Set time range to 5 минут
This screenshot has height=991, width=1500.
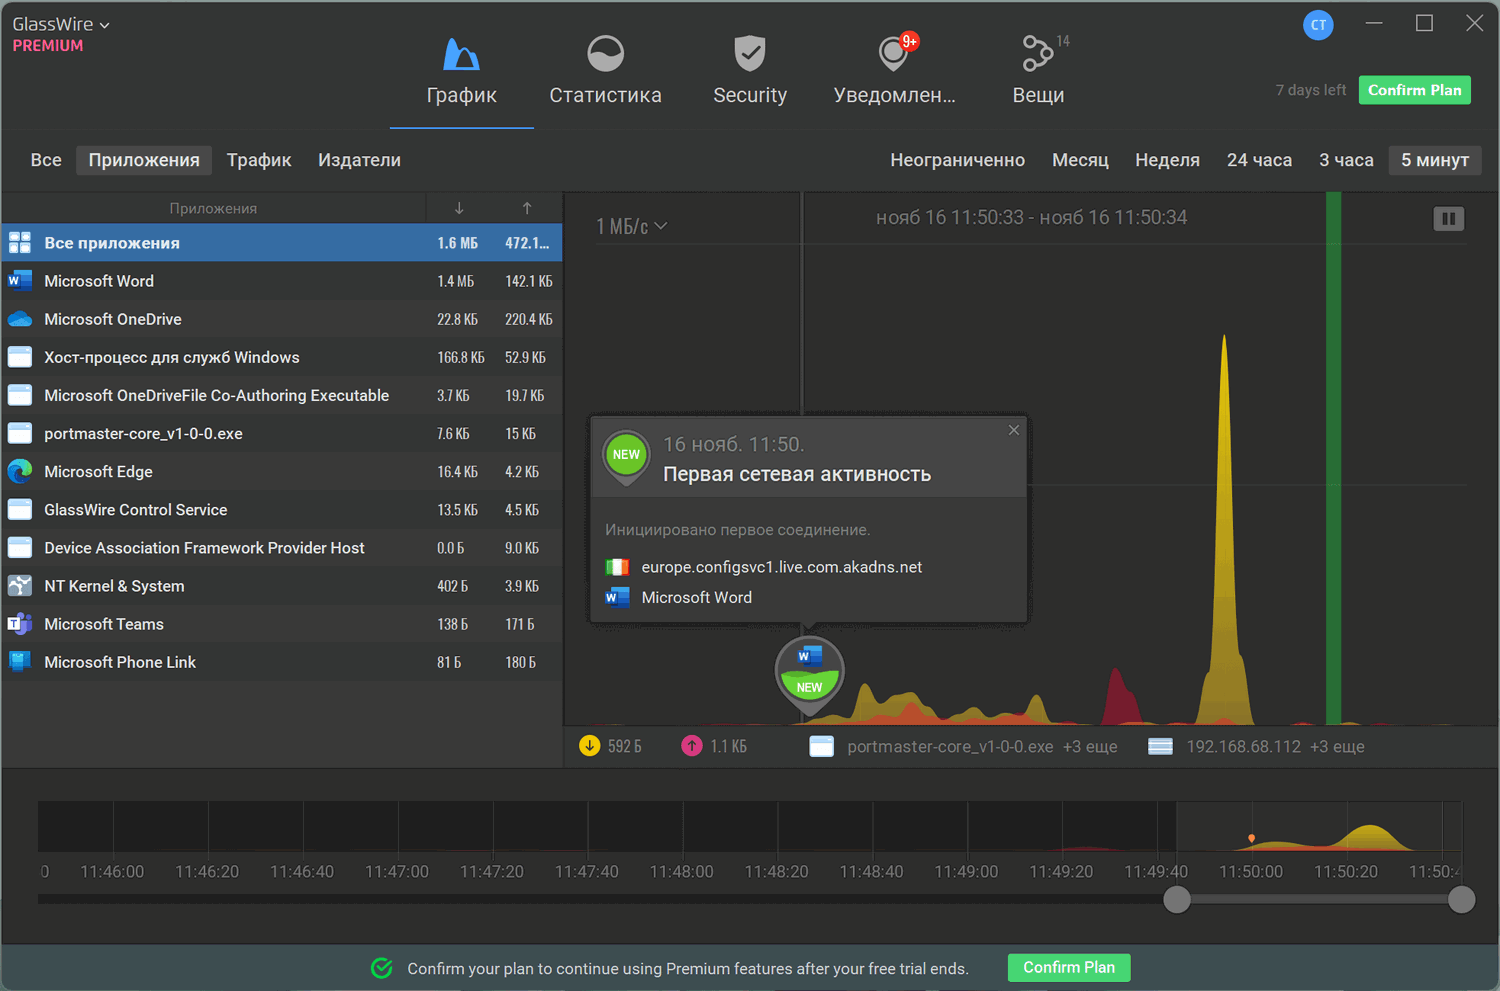pos(1435,160)
